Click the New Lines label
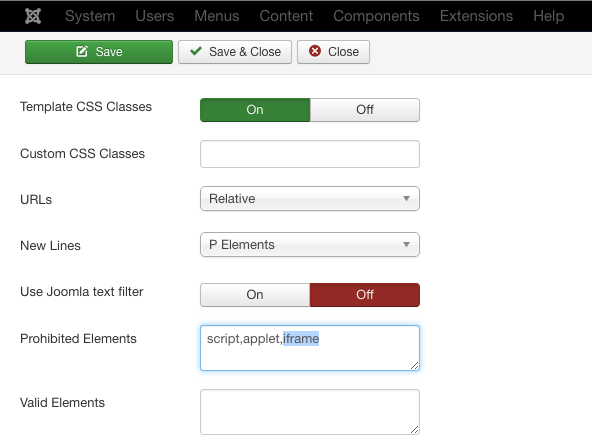Screen dimensions: 592x442 51,246
